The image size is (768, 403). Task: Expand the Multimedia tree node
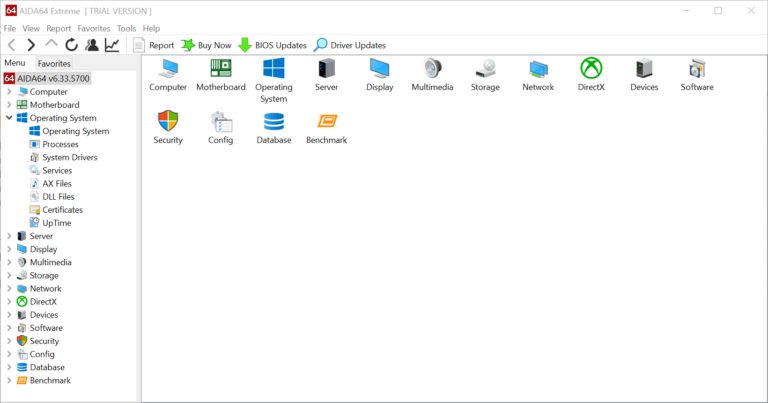coord(9,262)
